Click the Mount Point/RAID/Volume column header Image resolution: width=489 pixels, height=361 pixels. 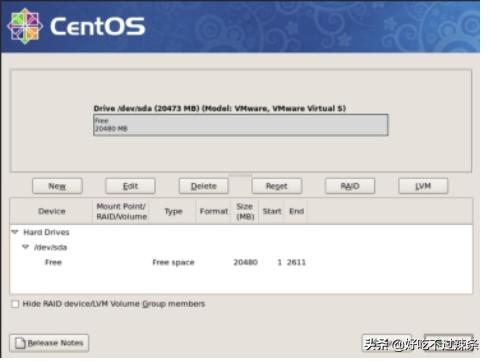pos(122,211)
